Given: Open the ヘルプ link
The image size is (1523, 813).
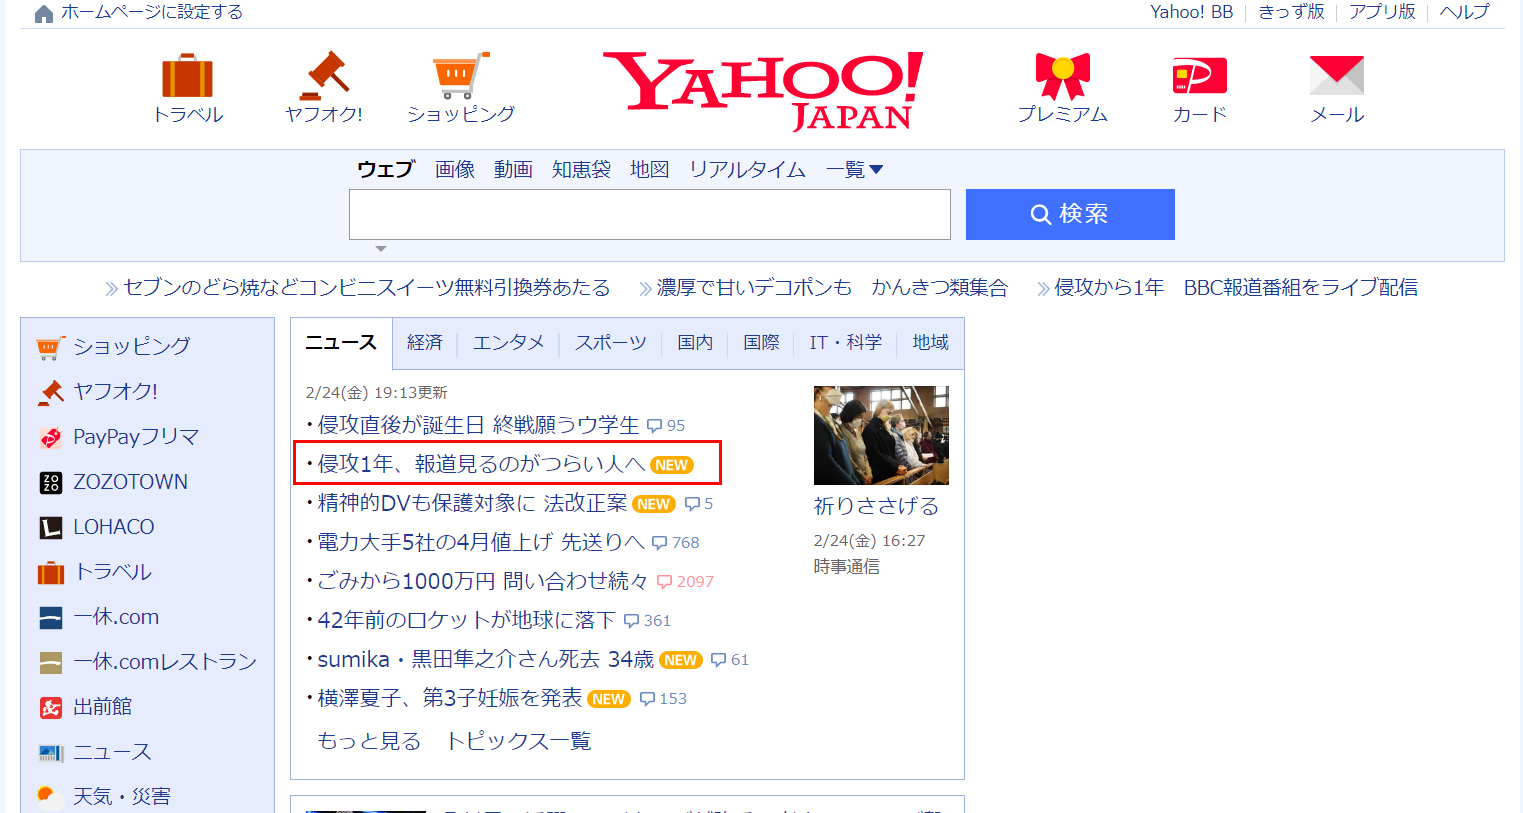Looking at the screenshot, I should [x=1465, y=12].
